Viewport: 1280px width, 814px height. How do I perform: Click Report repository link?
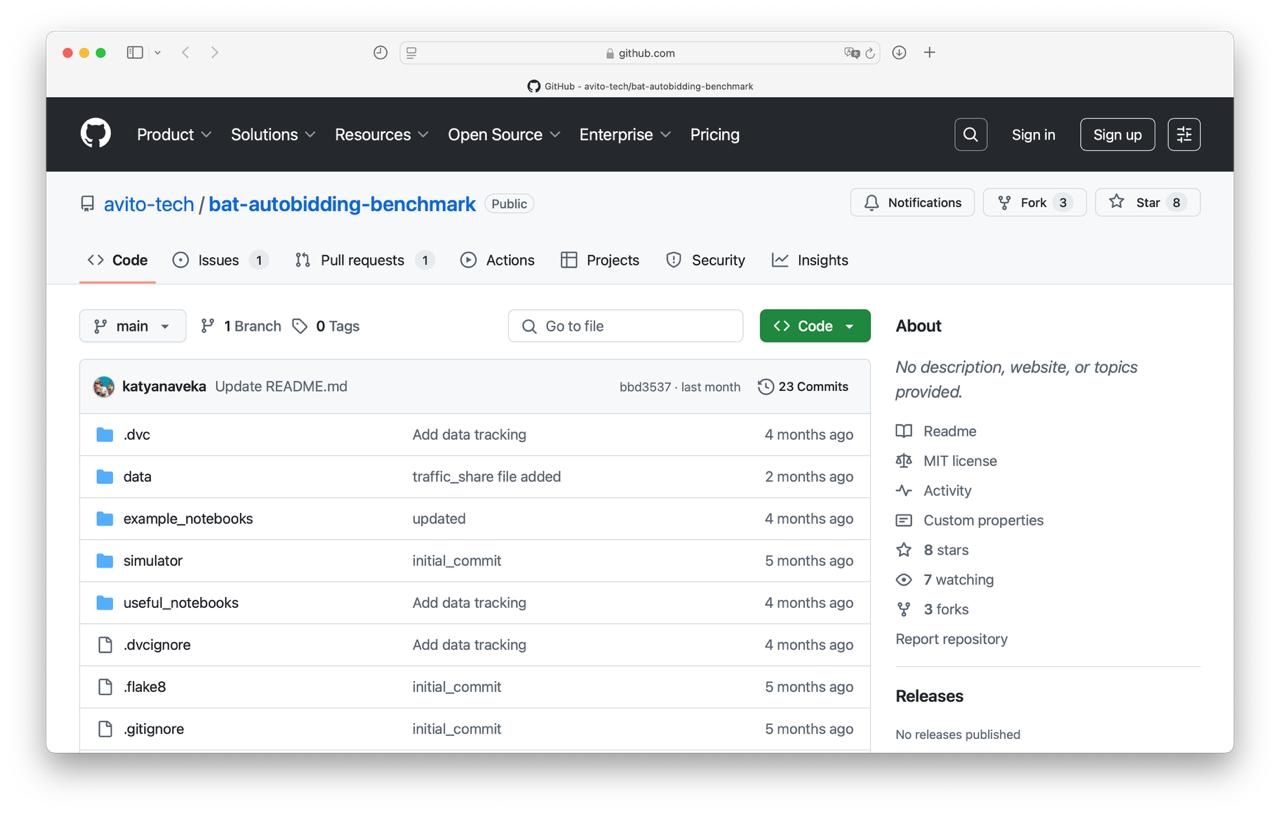952,639
